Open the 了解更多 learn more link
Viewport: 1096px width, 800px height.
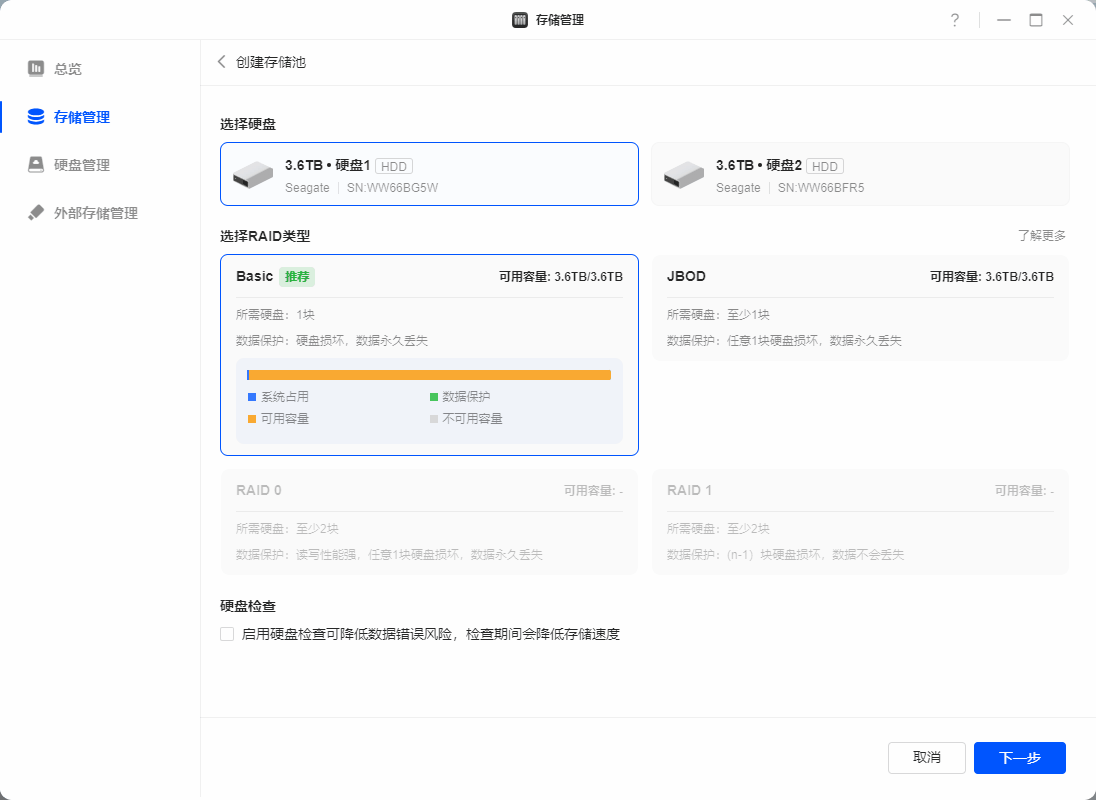(x=1042, y=236)
